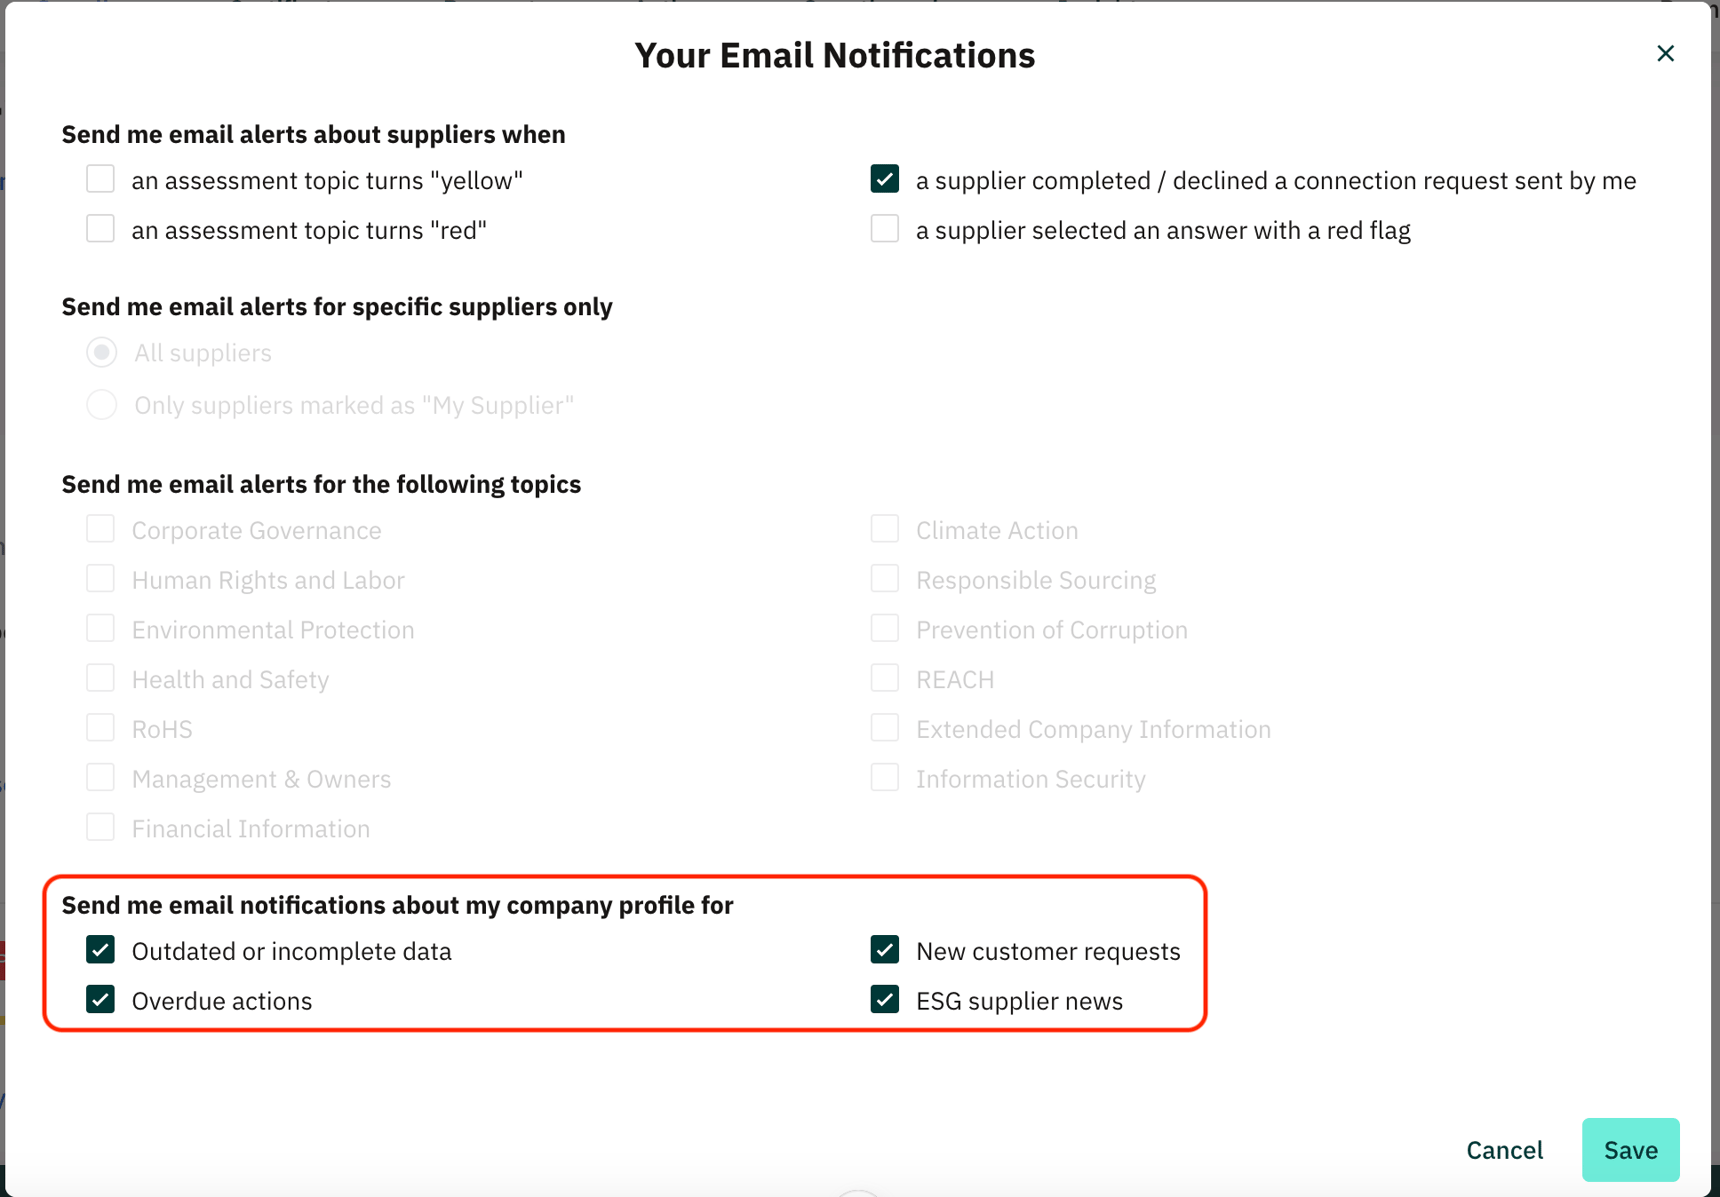Choose only suppliers marked as My Supplier
This screenshot has width=1720, height=1197.
pos(101,404)
